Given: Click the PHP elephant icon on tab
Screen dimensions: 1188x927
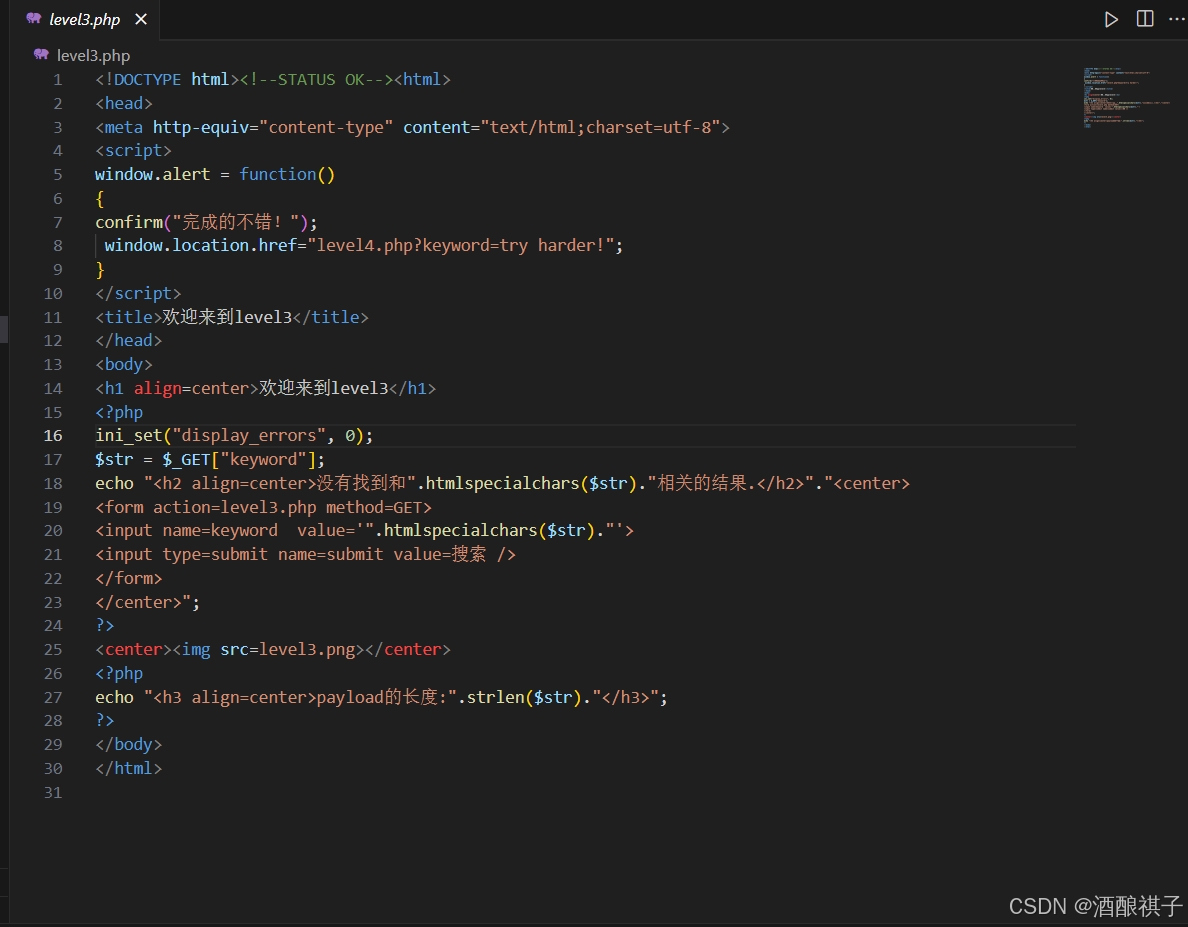Looking at the screenshot, I should (34, 18).
